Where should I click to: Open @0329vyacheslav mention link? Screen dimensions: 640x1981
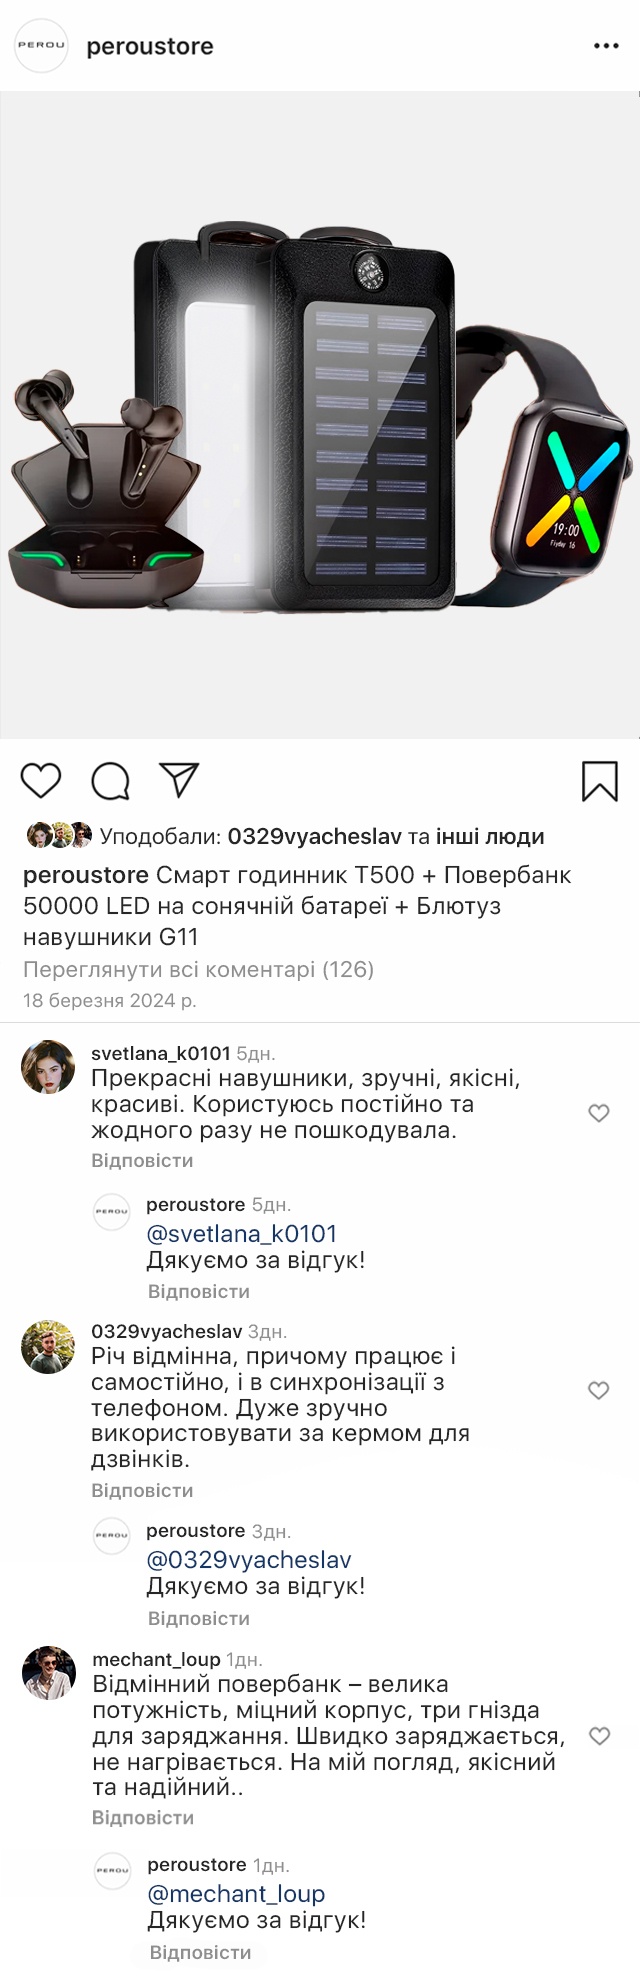(x=249, y=1560)
